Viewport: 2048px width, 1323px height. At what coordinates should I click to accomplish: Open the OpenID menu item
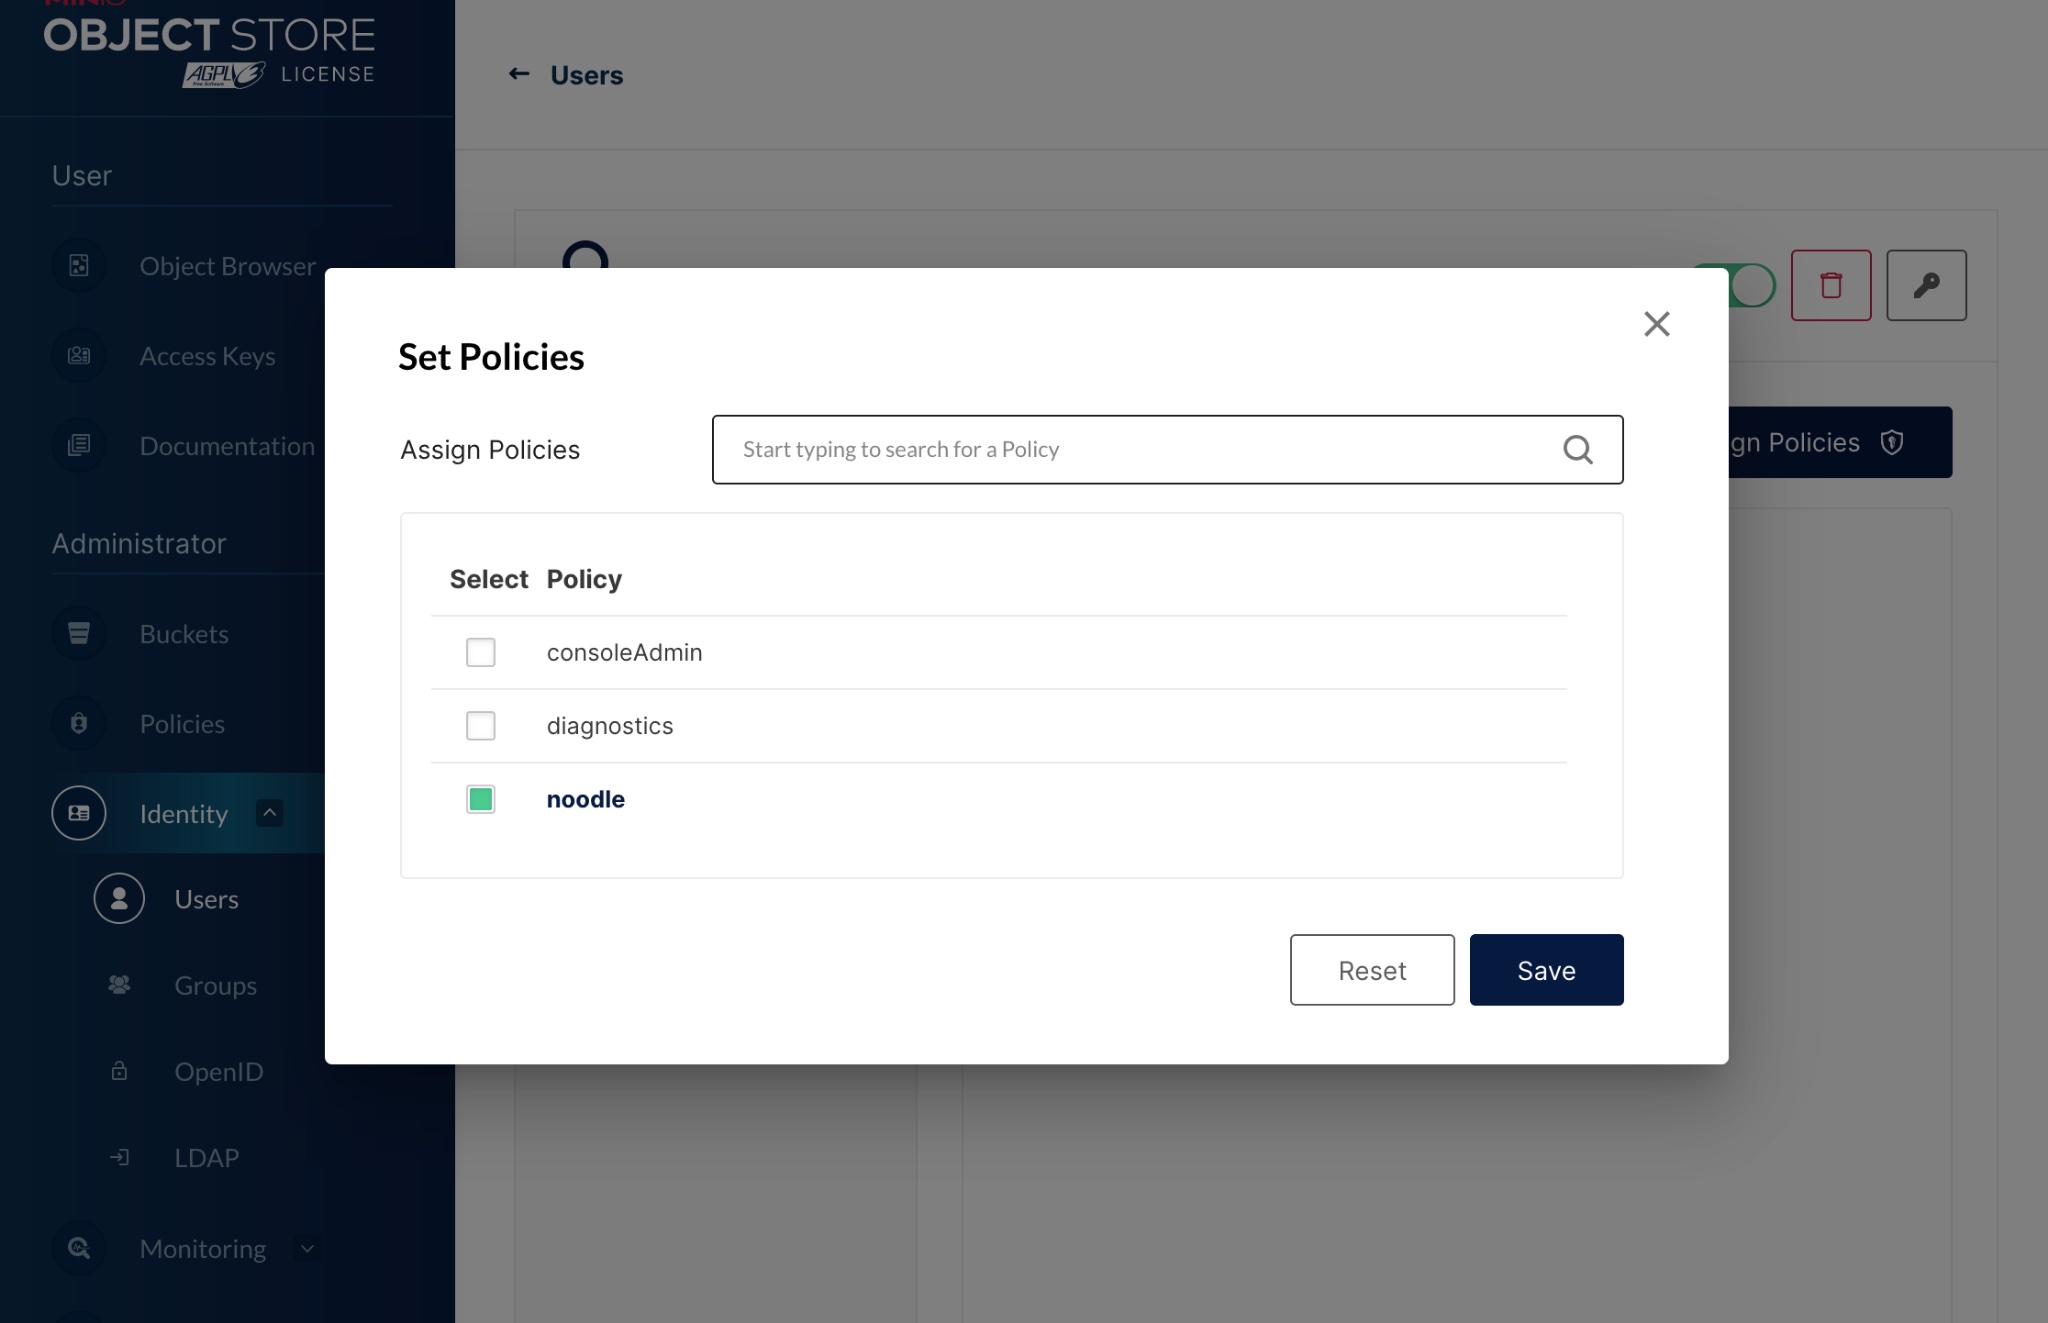point(218,1072)
